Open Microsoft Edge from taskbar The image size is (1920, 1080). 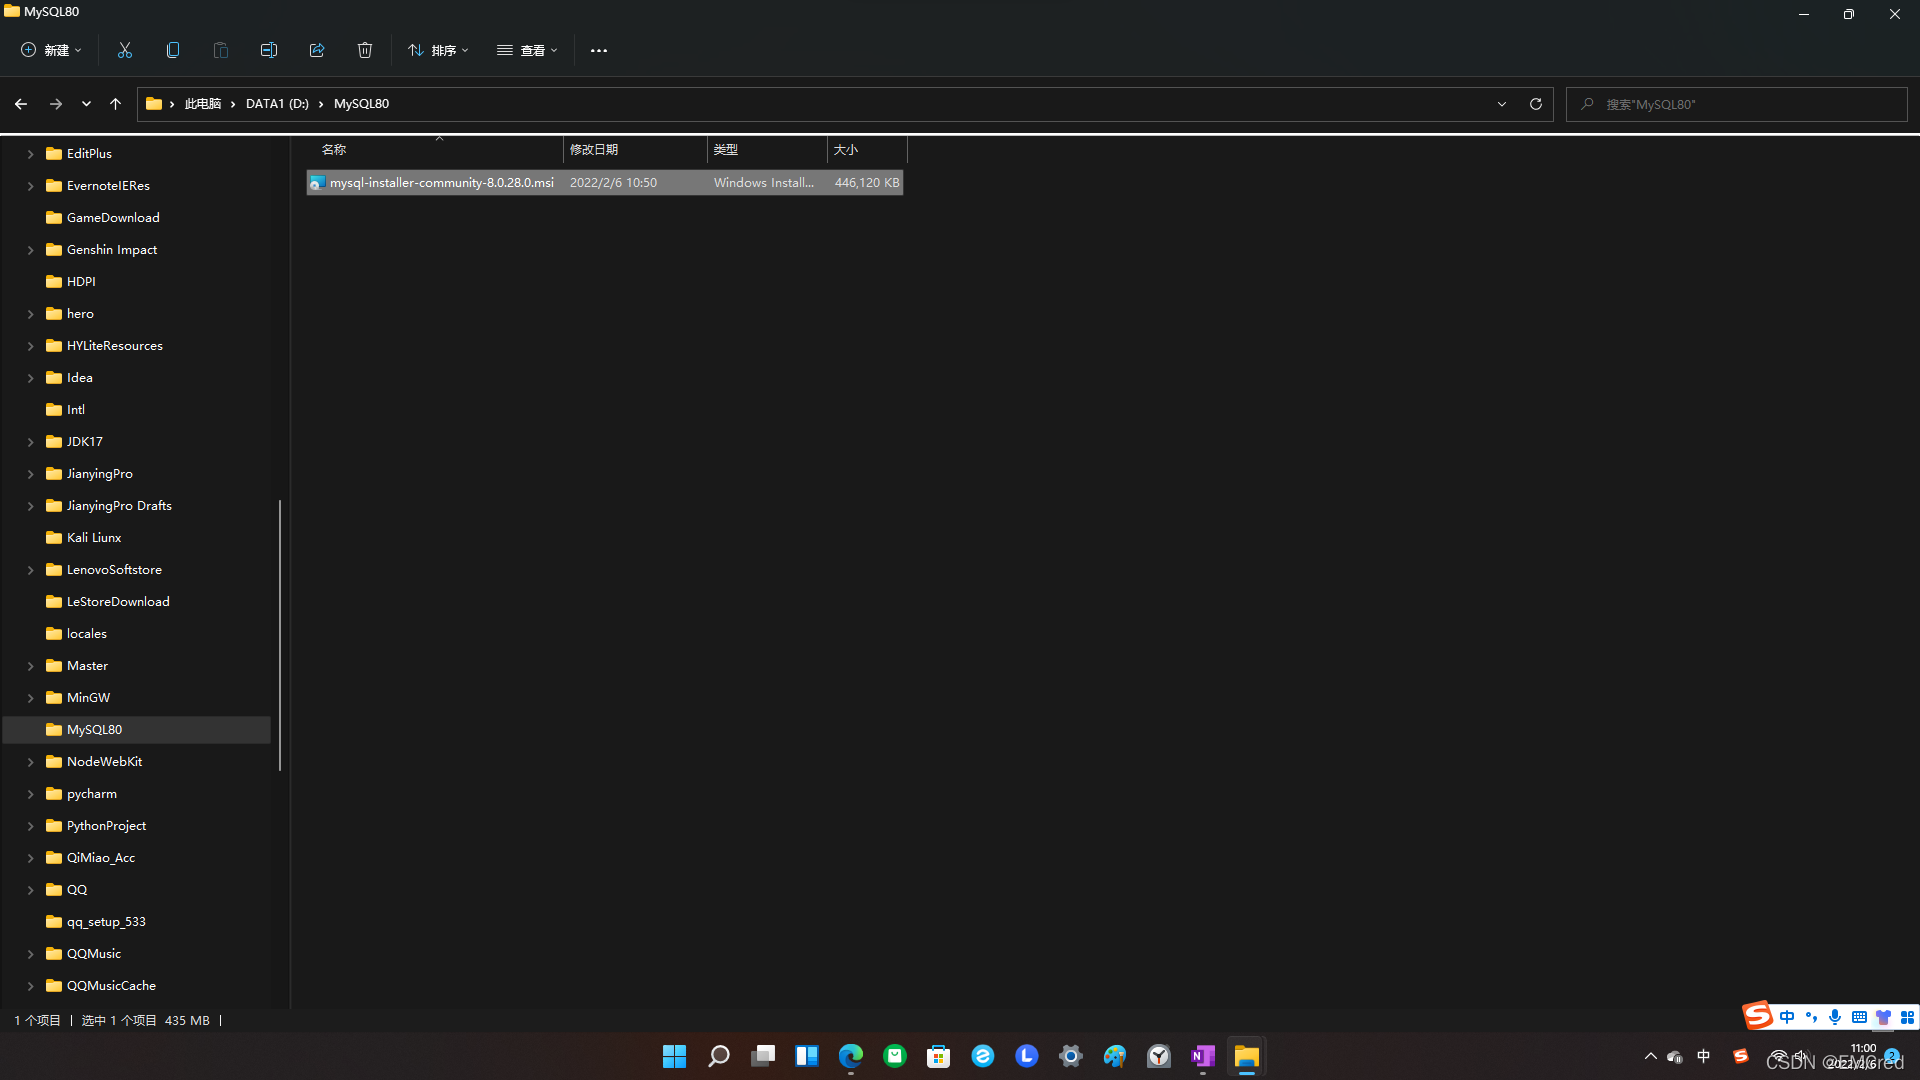tap(851, 1056)
